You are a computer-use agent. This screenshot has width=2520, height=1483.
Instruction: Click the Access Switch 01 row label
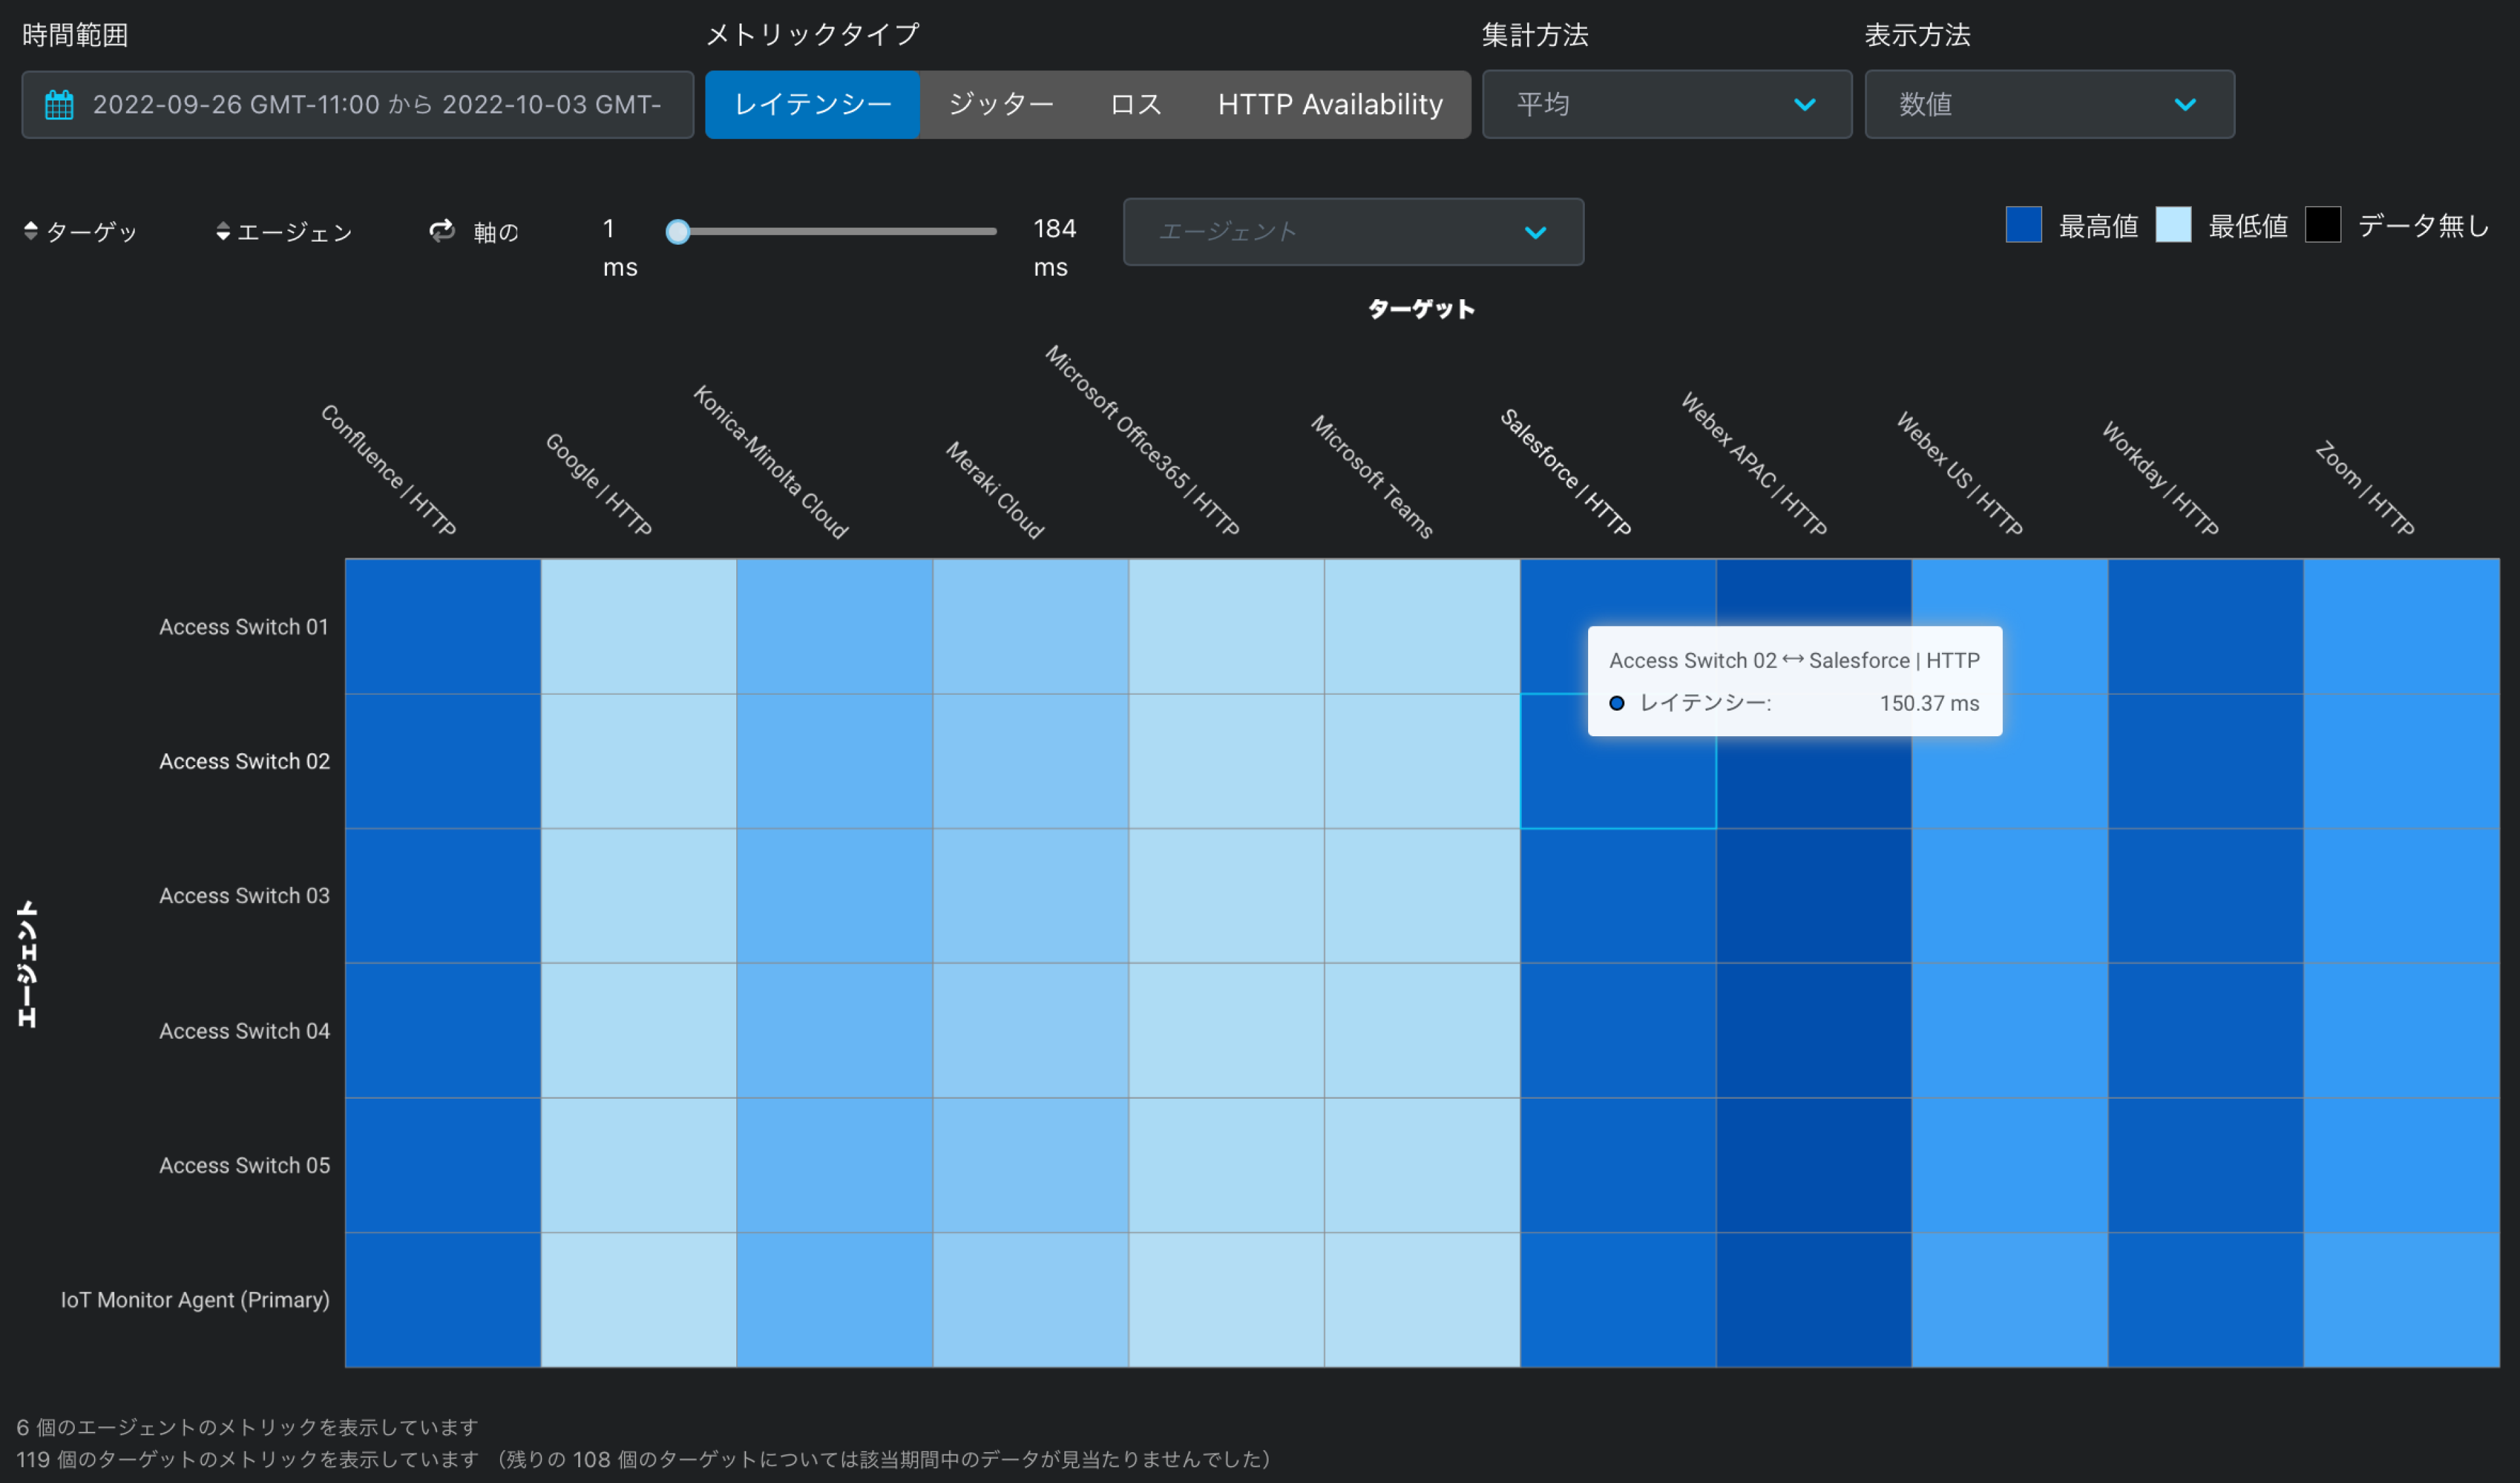(244, 627)
